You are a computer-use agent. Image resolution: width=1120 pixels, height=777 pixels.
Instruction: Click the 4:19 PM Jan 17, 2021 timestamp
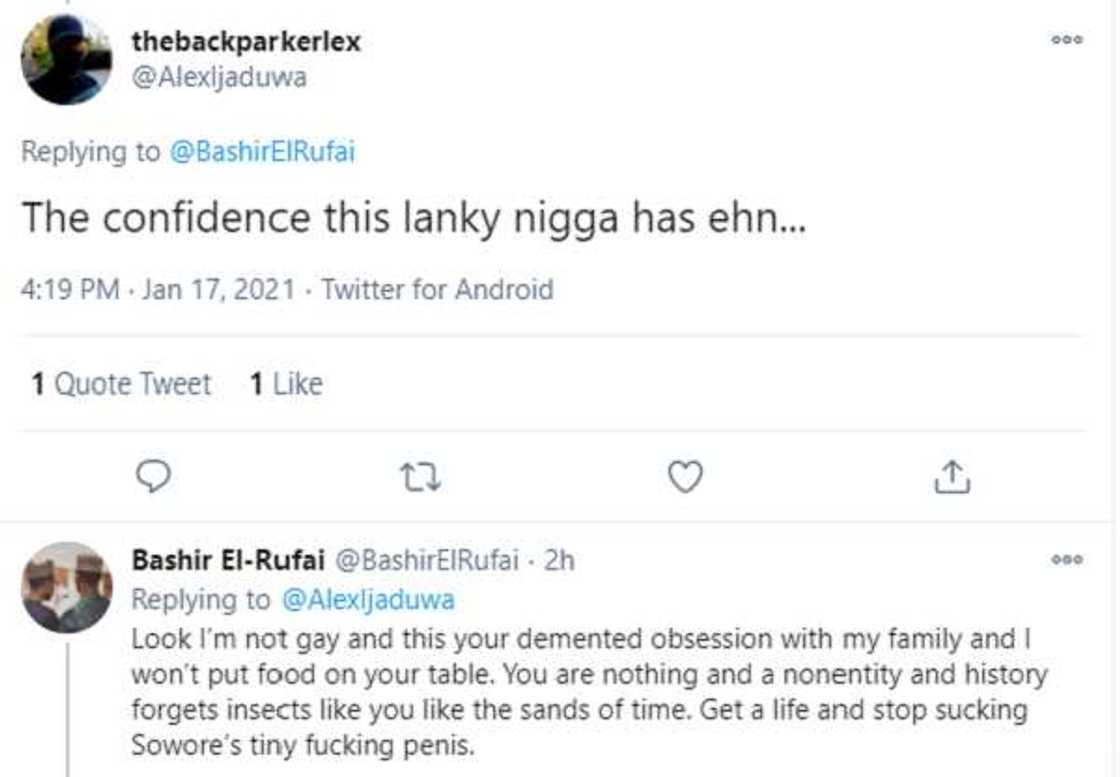pyautogui.click(x=158, y=290)
